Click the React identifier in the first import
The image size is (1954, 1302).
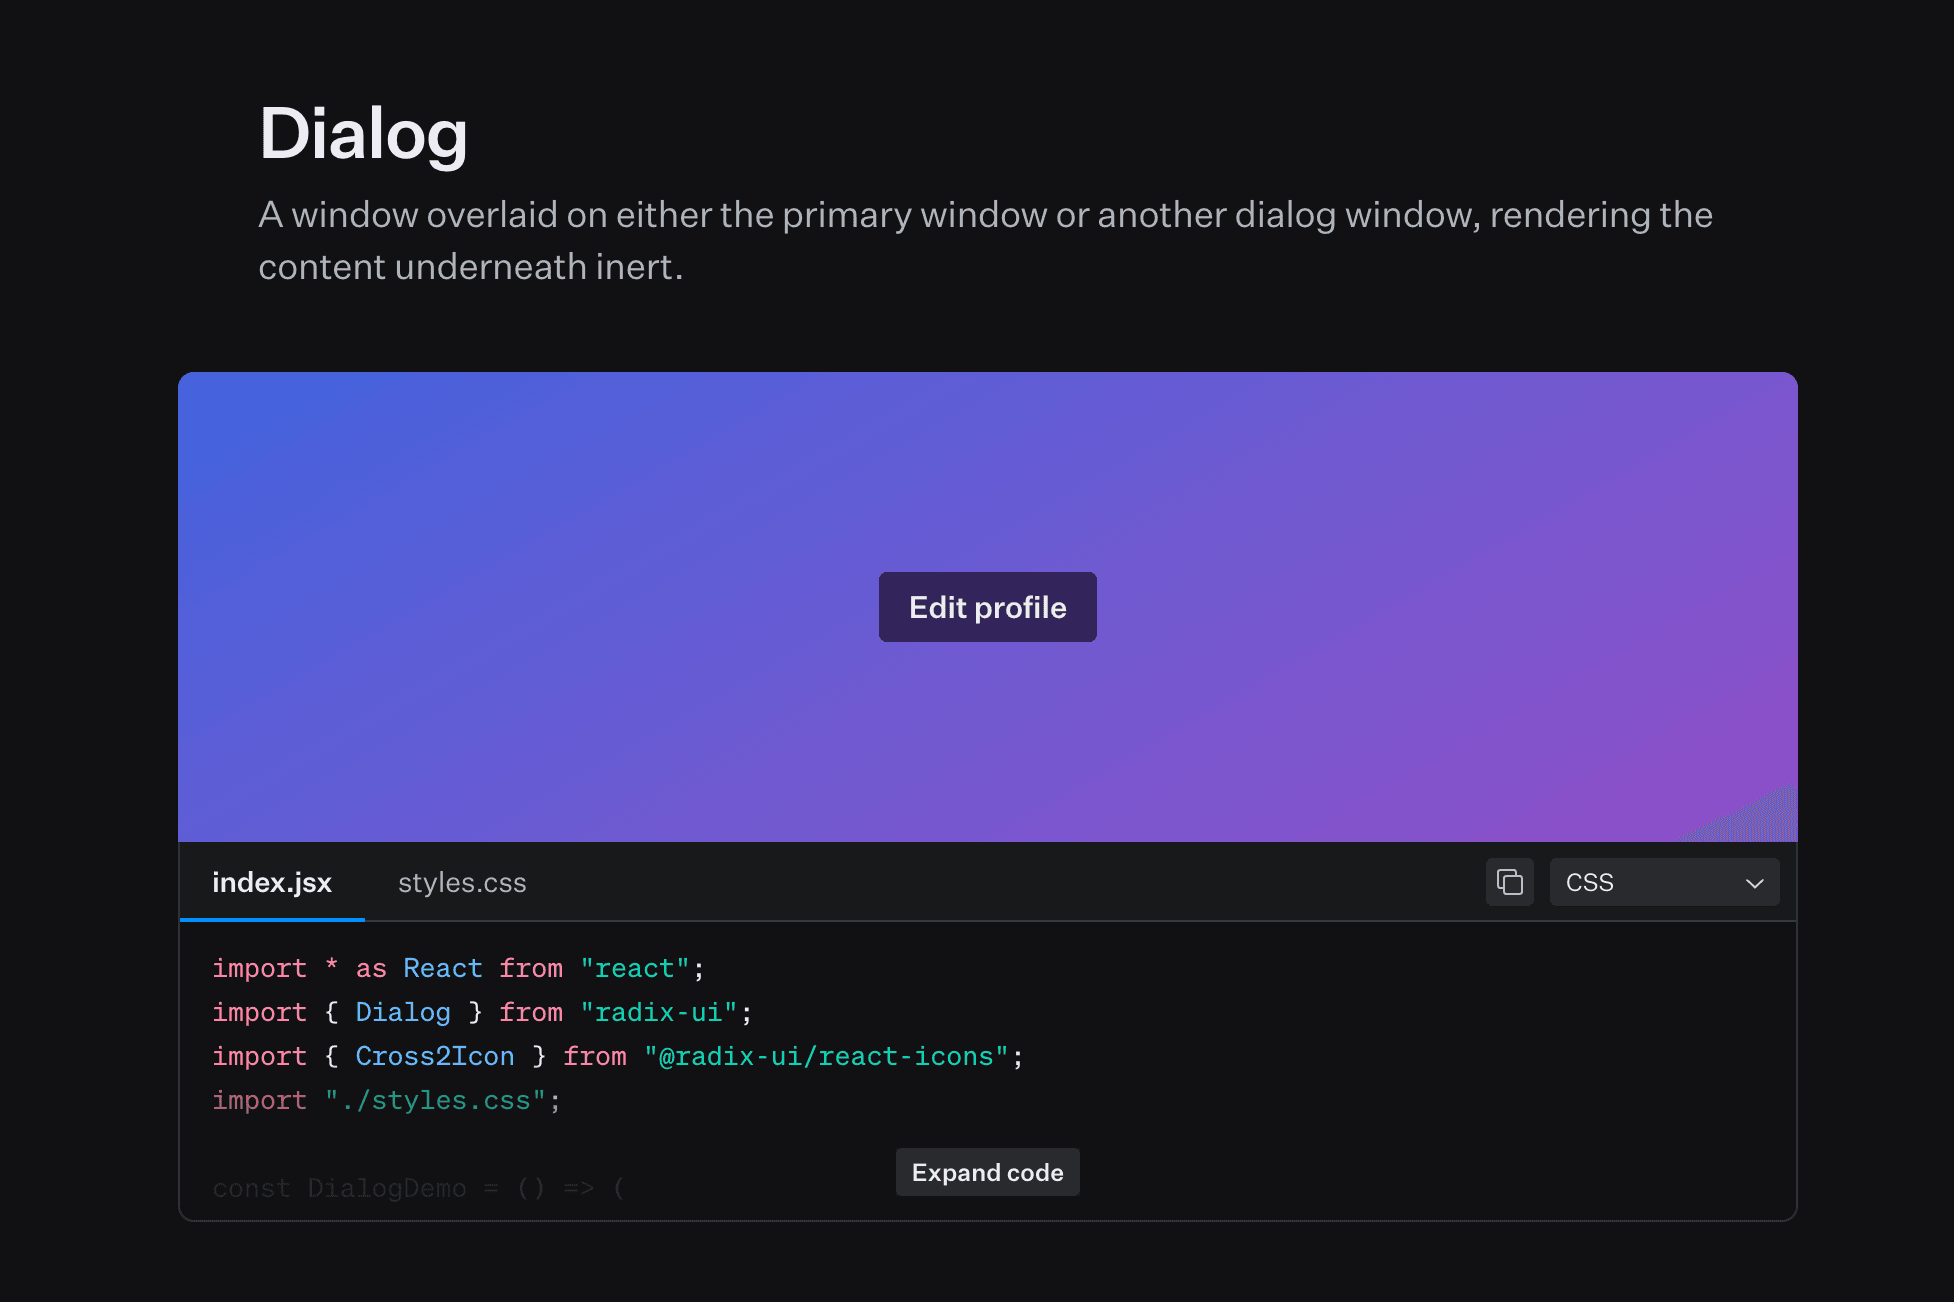[442, 968]
